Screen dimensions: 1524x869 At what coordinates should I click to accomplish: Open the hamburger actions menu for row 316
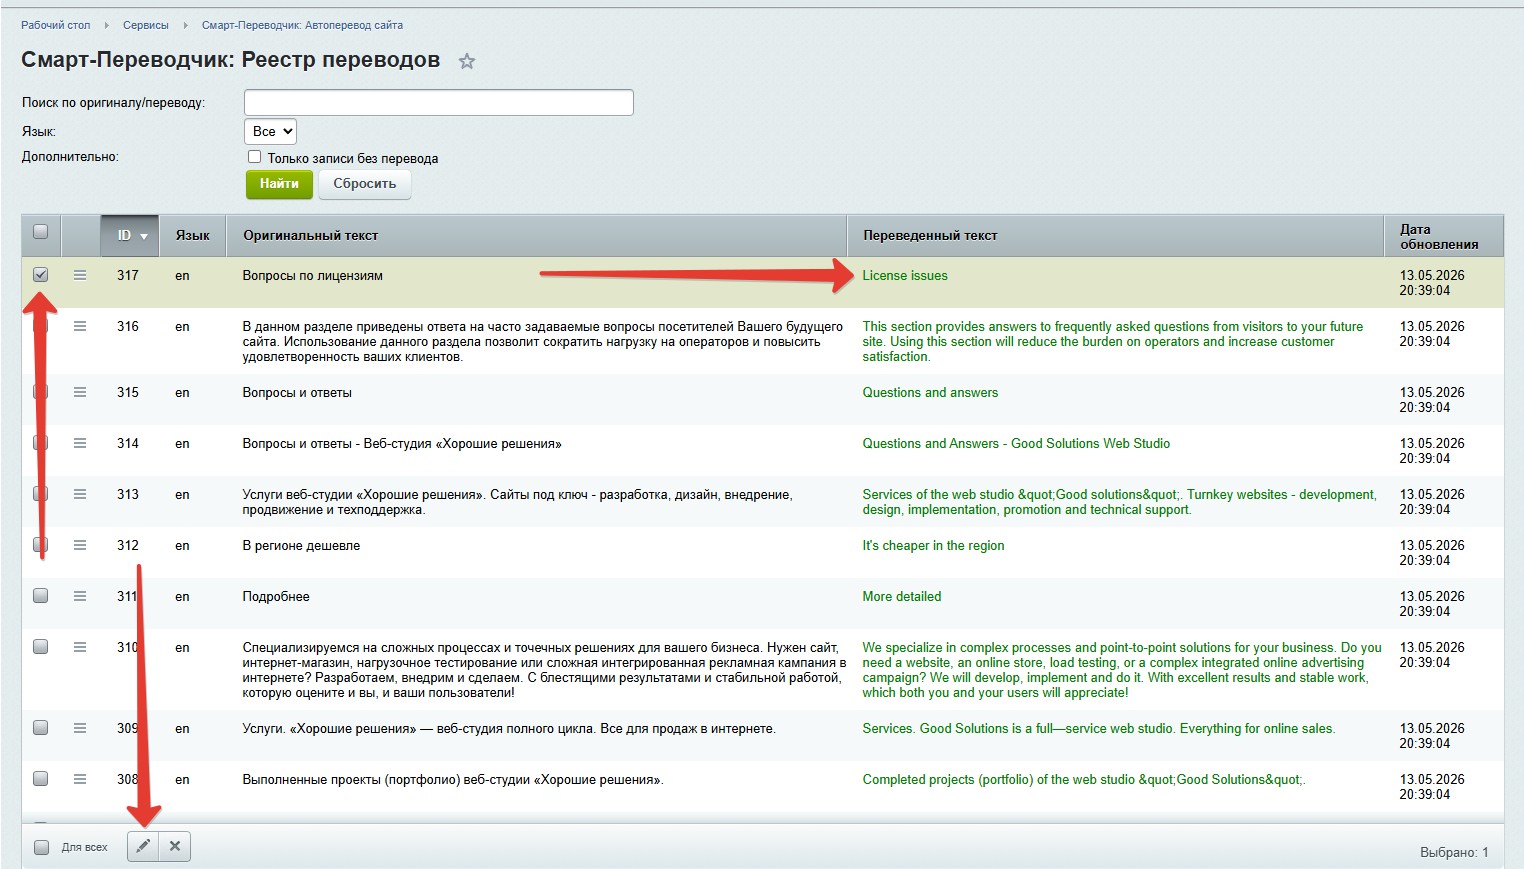[80, 326]
